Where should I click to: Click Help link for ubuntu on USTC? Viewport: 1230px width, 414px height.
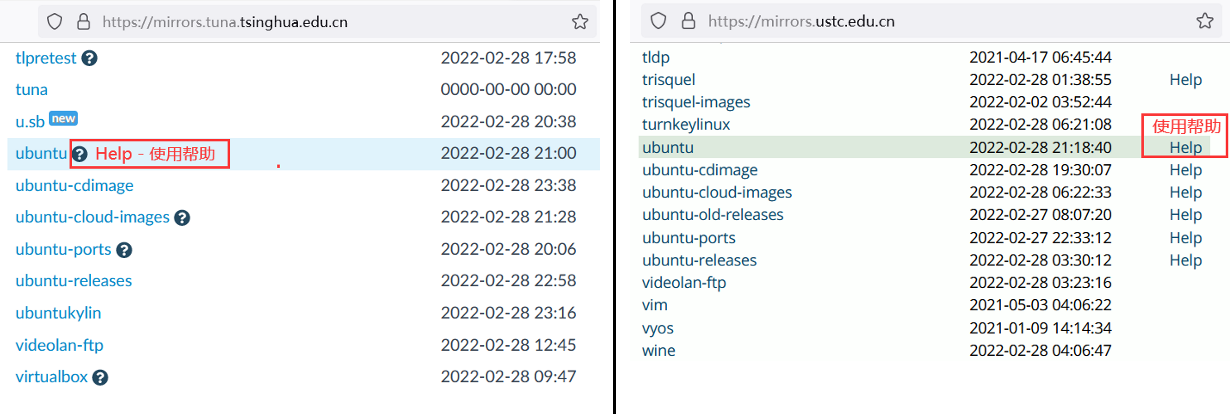tap(1185, 147)
